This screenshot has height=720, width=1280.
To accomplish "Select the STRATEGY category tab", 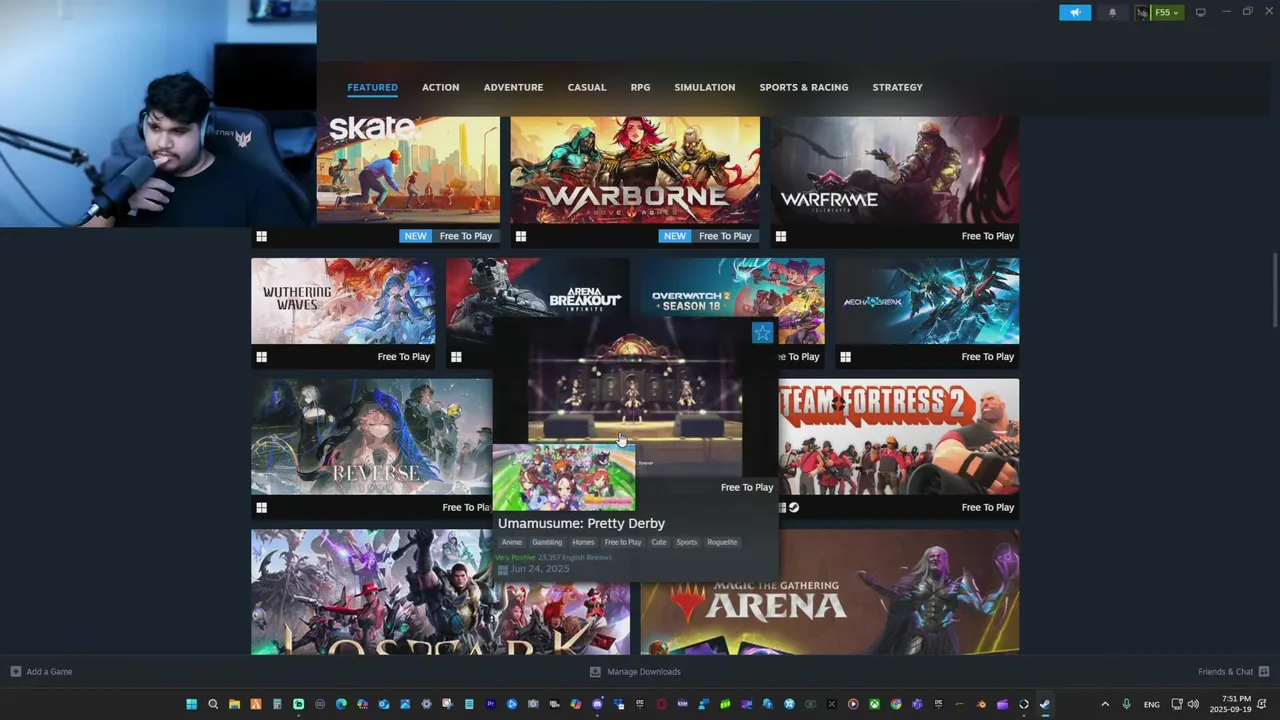I will coord(897,87).
